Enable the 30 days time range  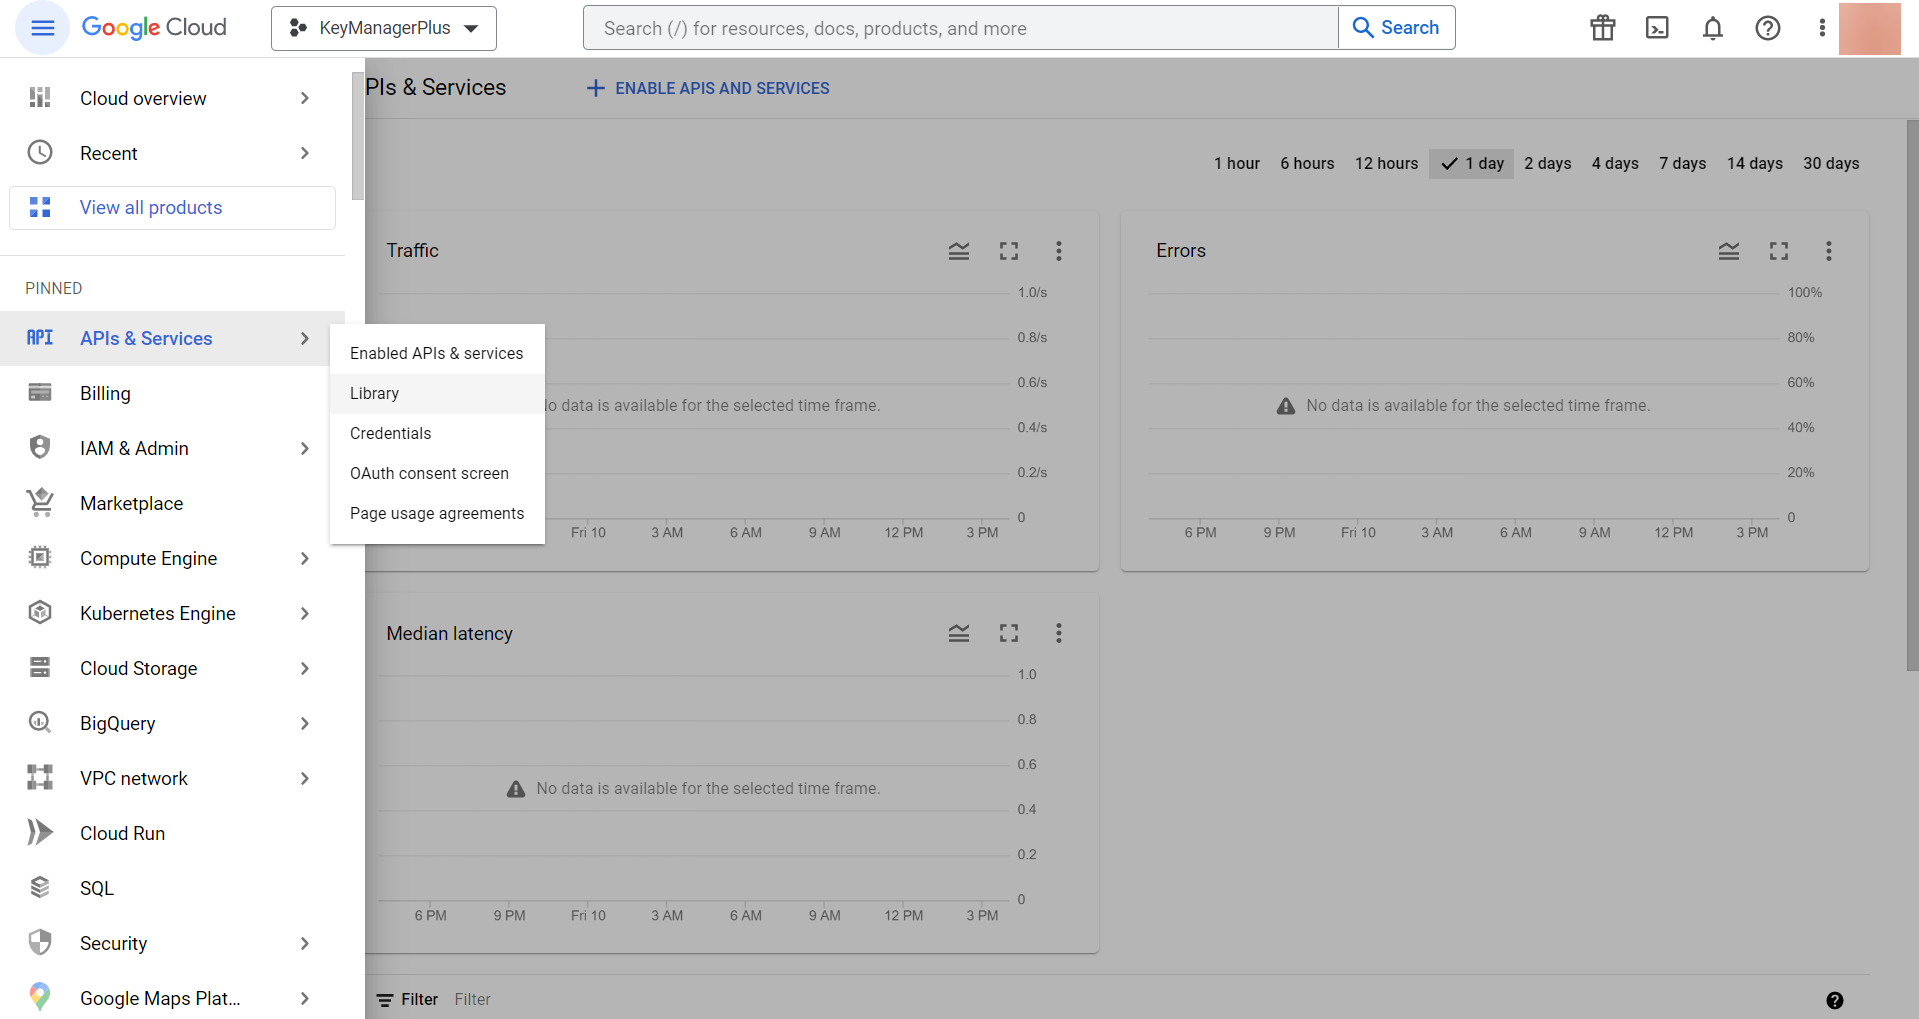[1831, 163]
